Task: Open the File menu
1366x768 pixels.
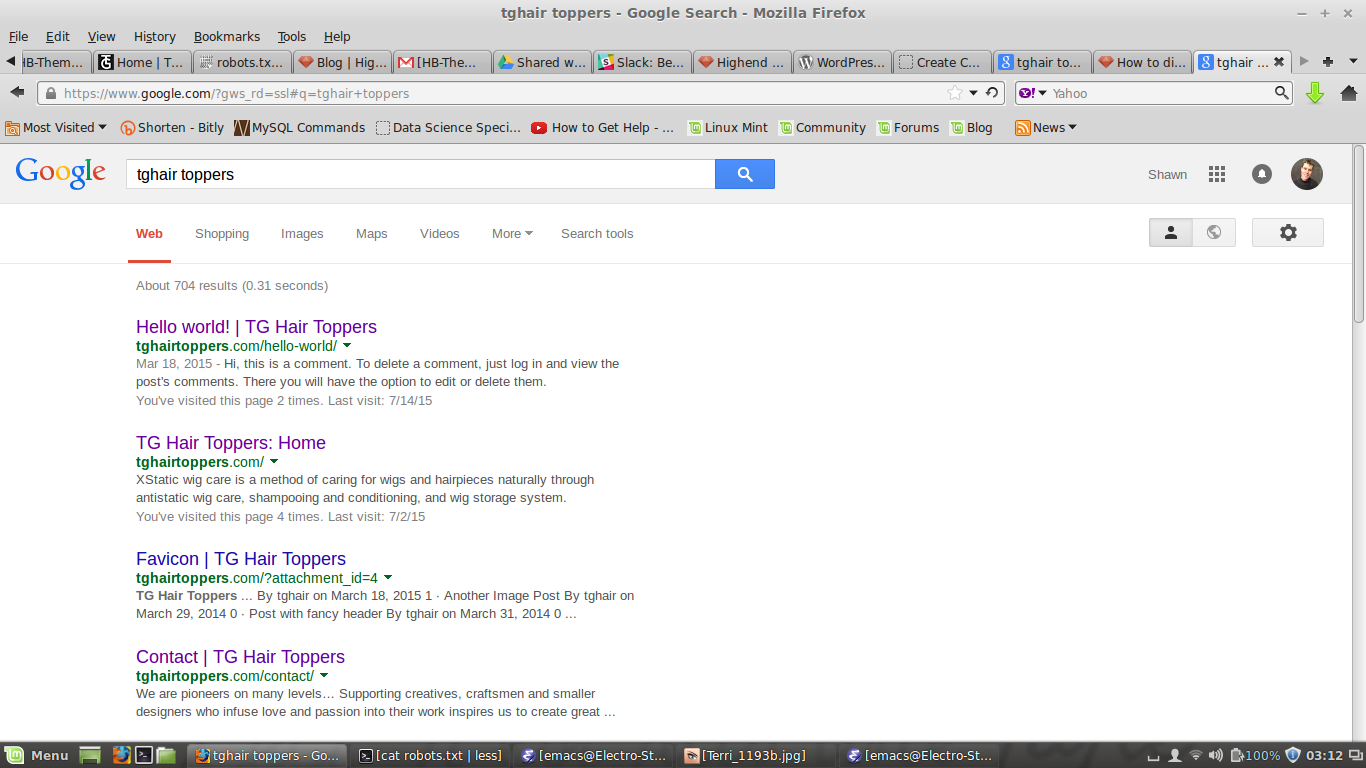Action: click(18, 36)
